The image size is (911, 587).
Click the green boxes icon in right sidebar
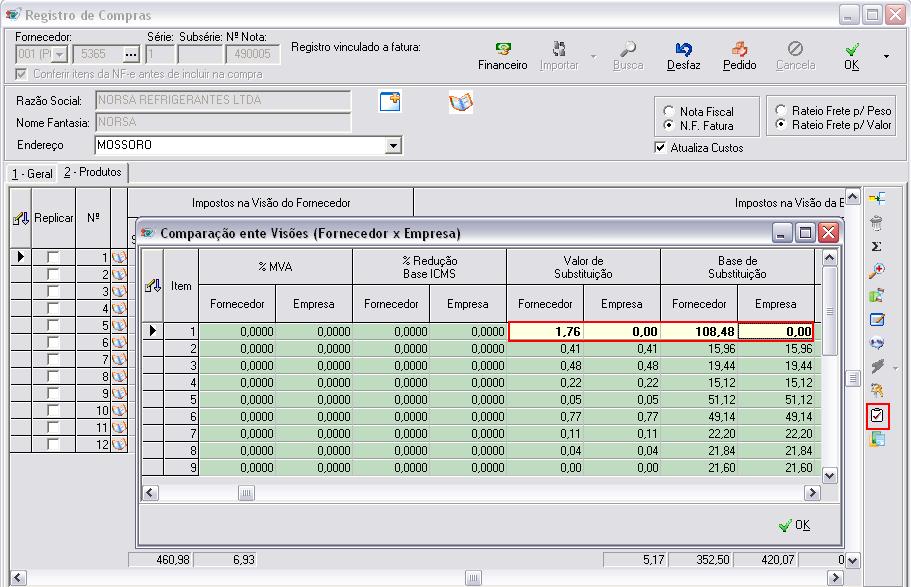click(x=877, y=295)
